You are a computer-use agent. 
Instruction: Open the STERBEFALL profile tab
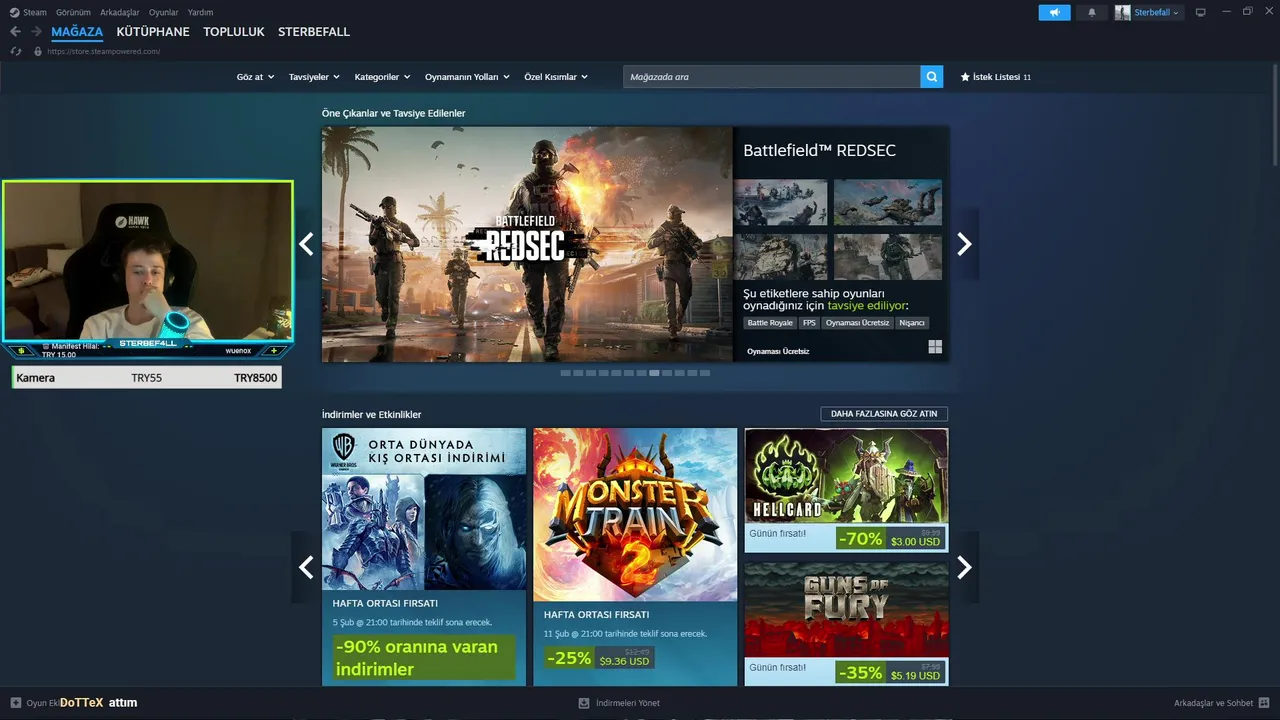(314, 32)
